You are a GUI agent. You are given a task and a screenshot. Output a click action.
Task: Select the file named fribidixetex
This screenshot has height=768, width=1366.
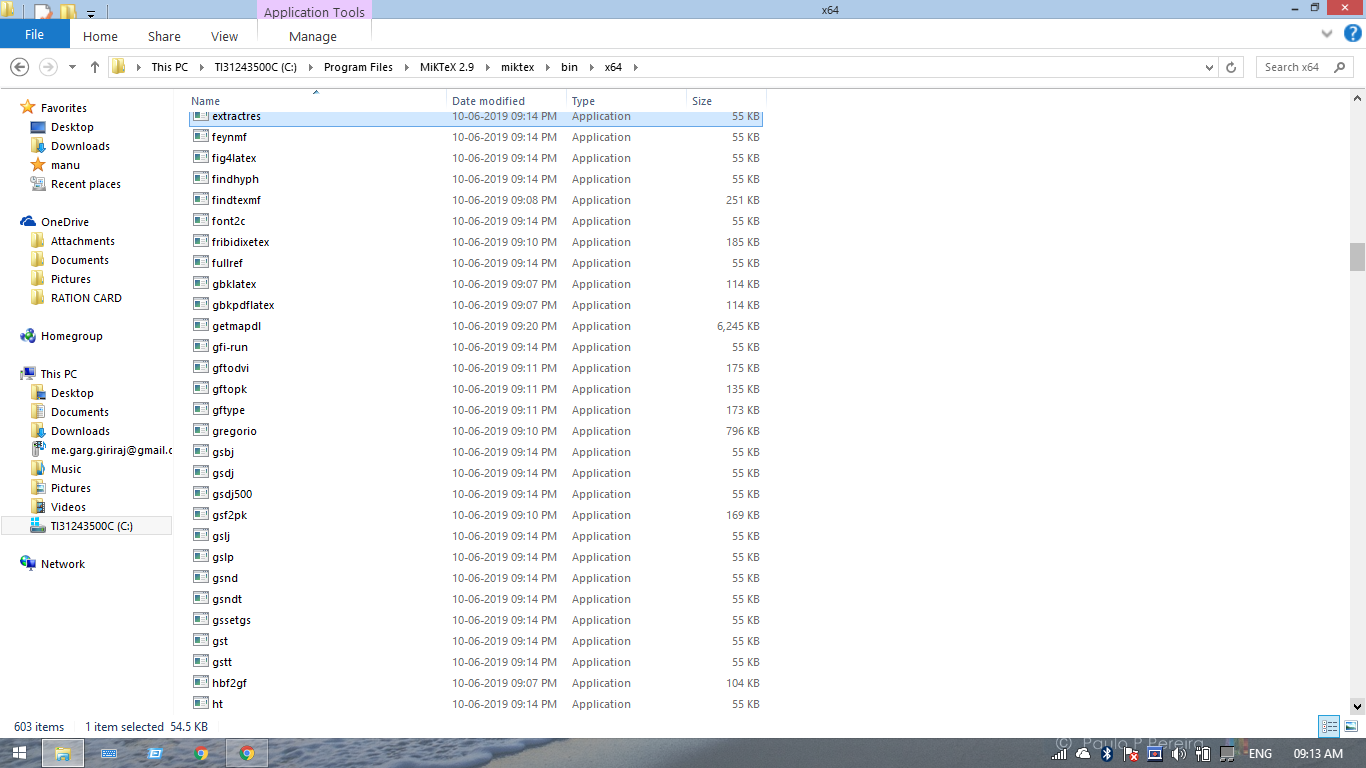240,242
